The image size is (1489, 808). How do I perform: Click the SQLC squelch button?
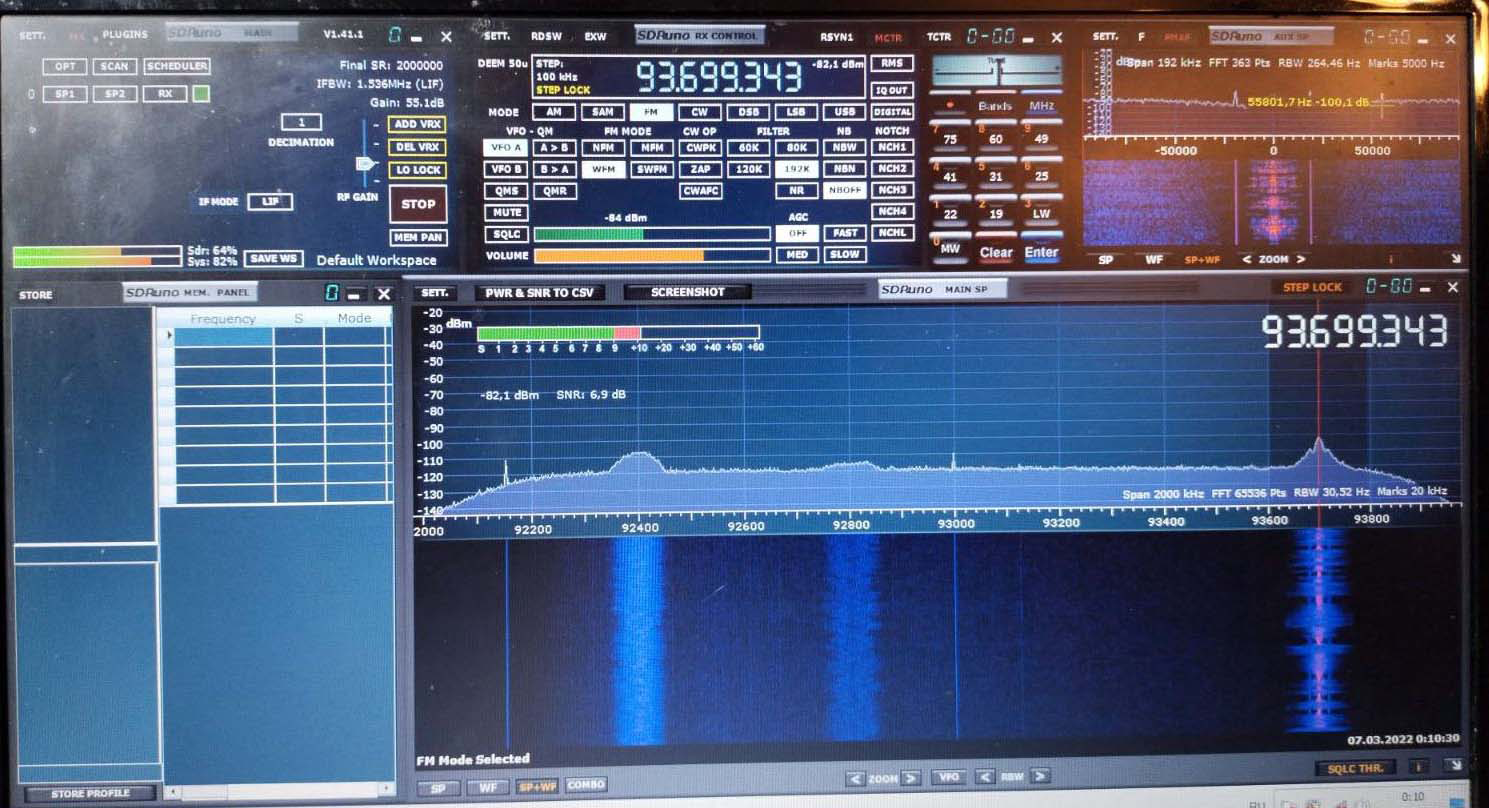point(507,234)
